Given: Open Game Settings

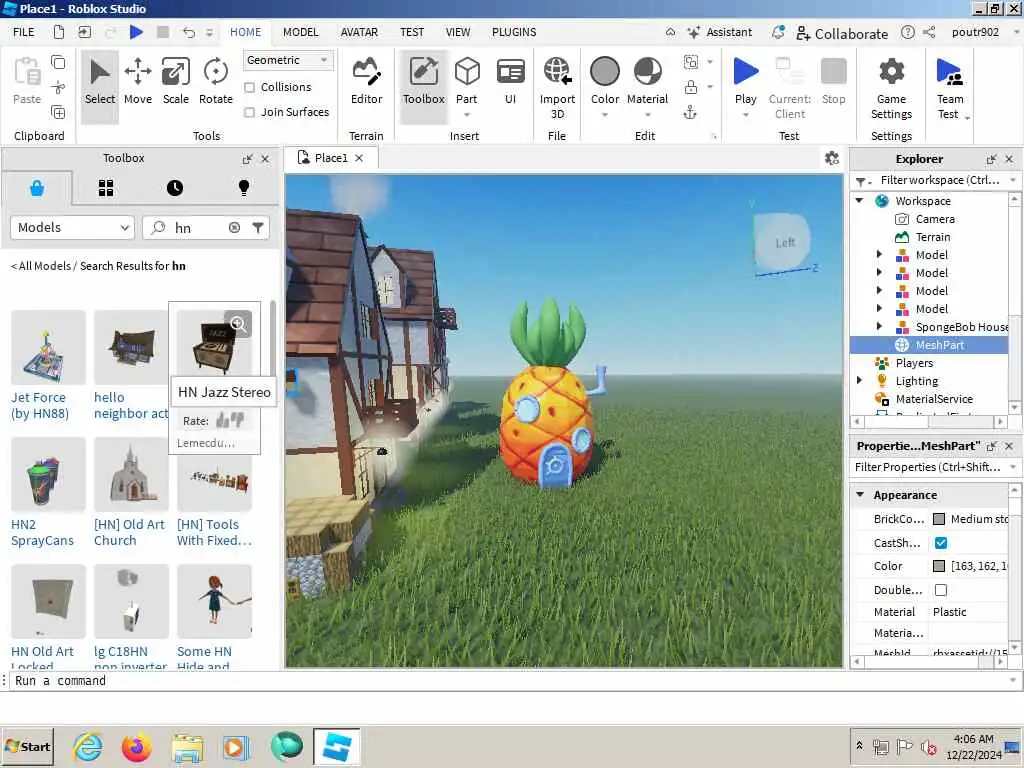Looking at the screenshot, I should point(891,87).
